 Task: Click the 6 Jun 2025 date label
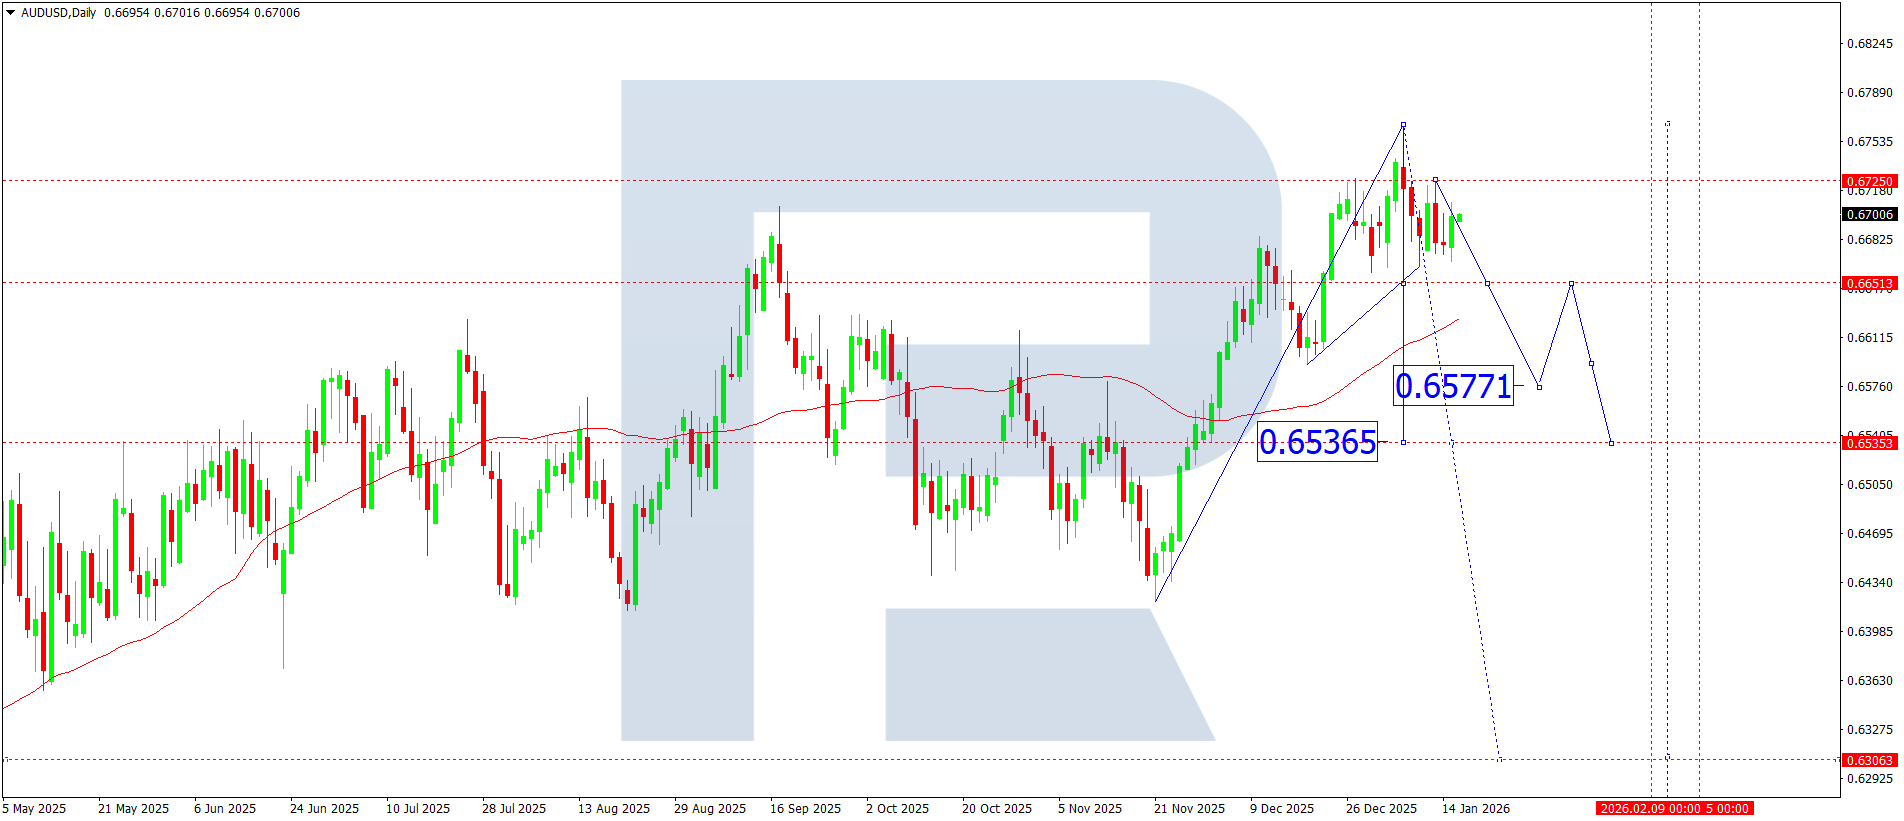coord(225,809)
